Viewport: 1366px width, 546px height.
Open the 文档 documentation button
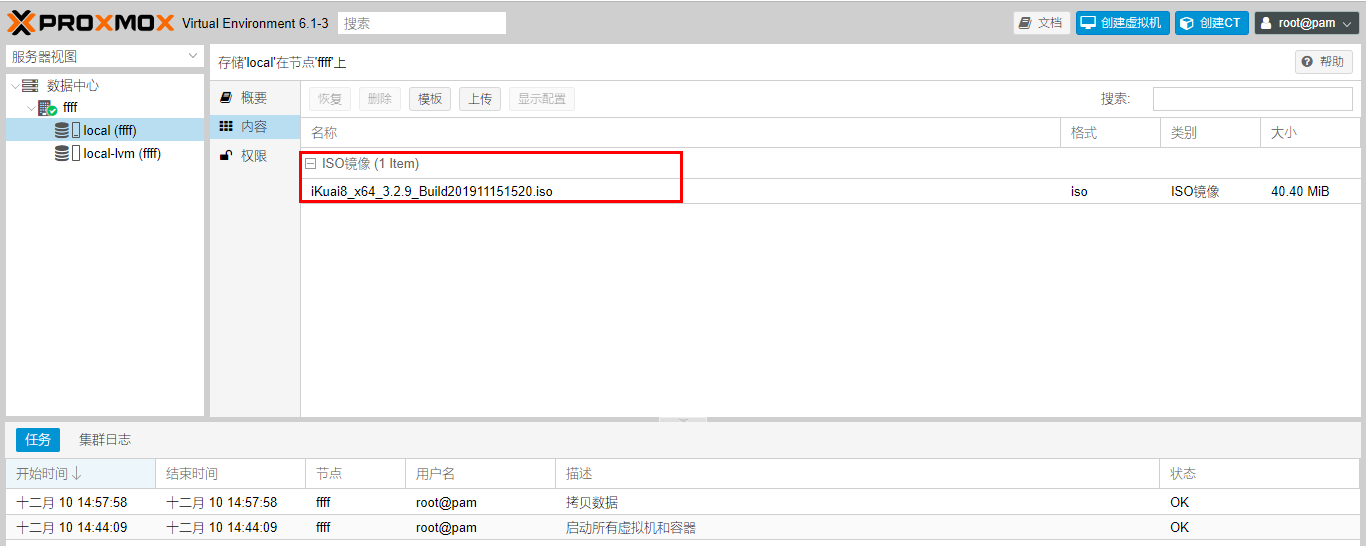coord(1041,22)
